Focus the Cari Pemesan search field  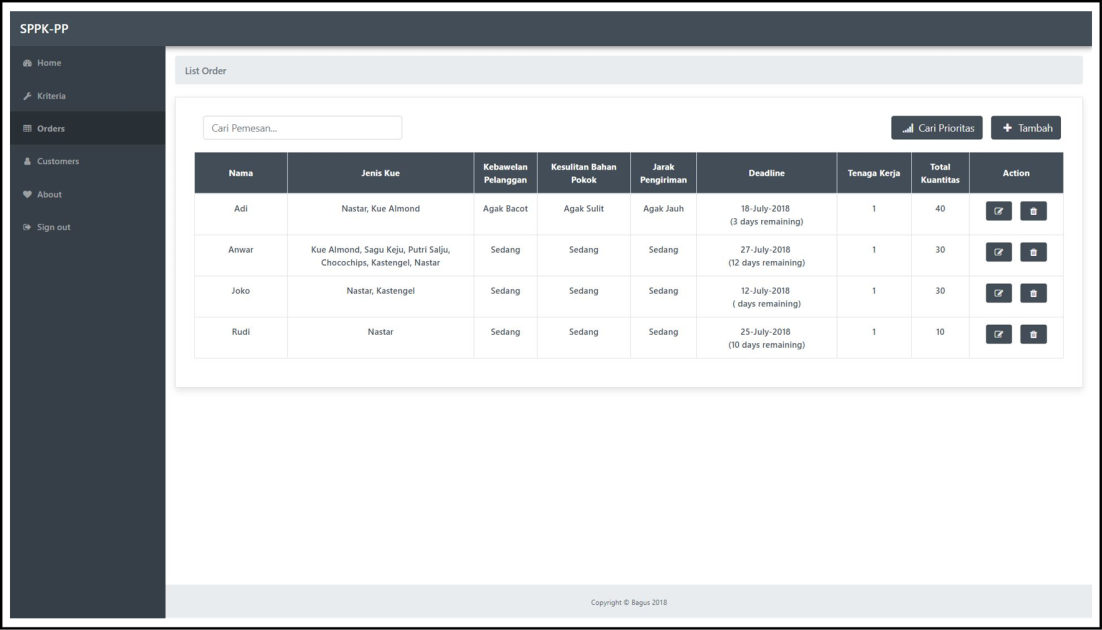(302, 128)
